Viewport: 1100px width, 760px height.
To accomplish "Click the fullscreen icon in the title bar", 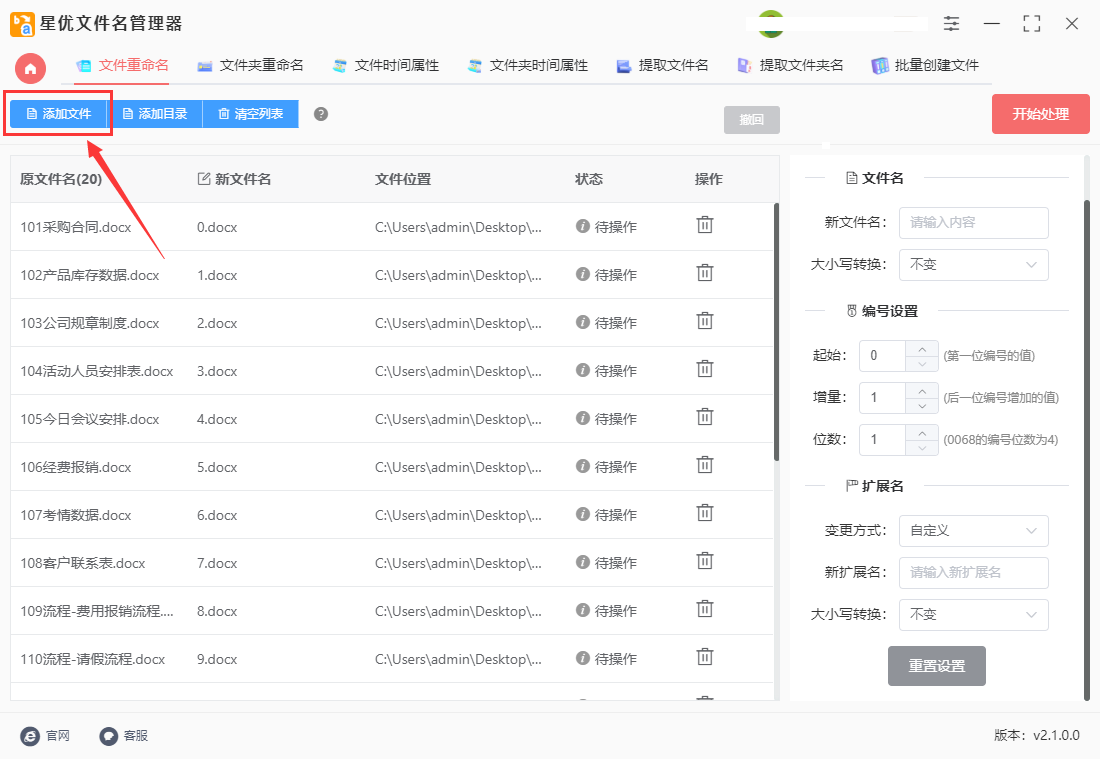I will (1031, 23).
